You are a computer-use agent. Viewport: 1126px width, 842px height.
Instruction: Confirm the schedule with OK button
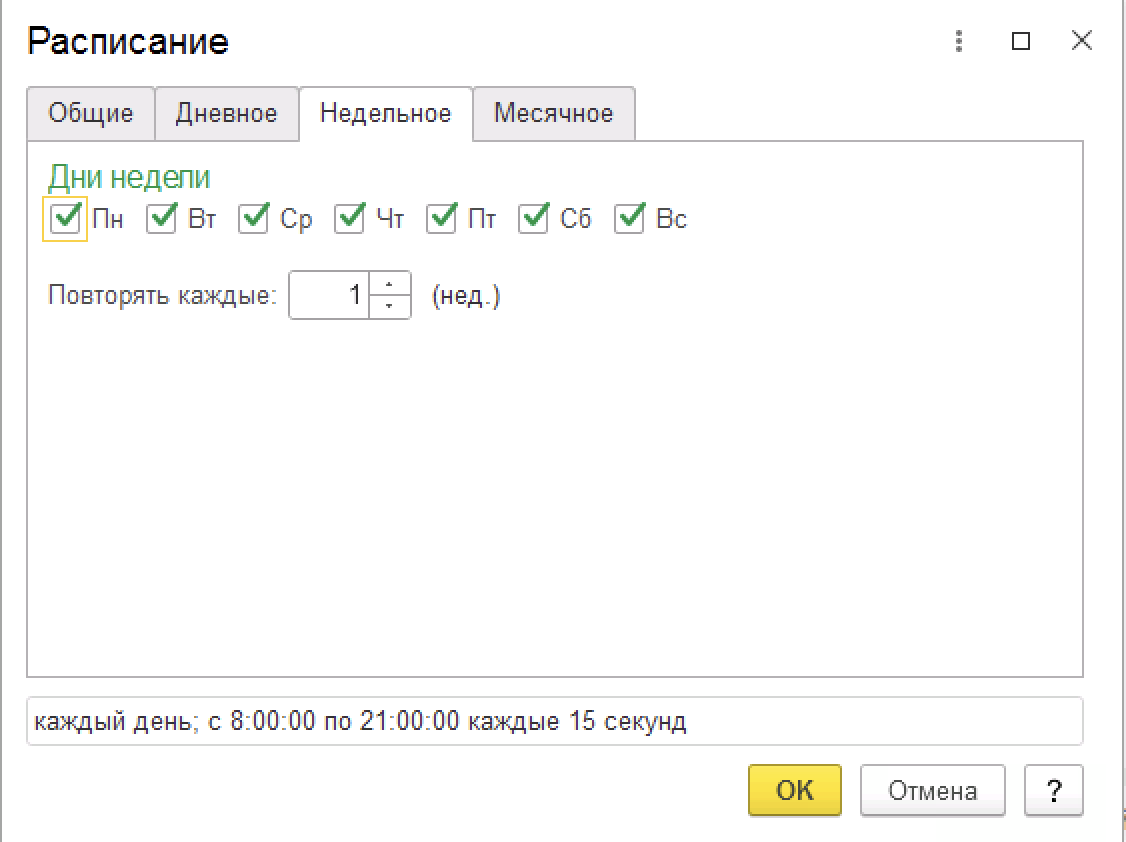(x=794, y=791)
